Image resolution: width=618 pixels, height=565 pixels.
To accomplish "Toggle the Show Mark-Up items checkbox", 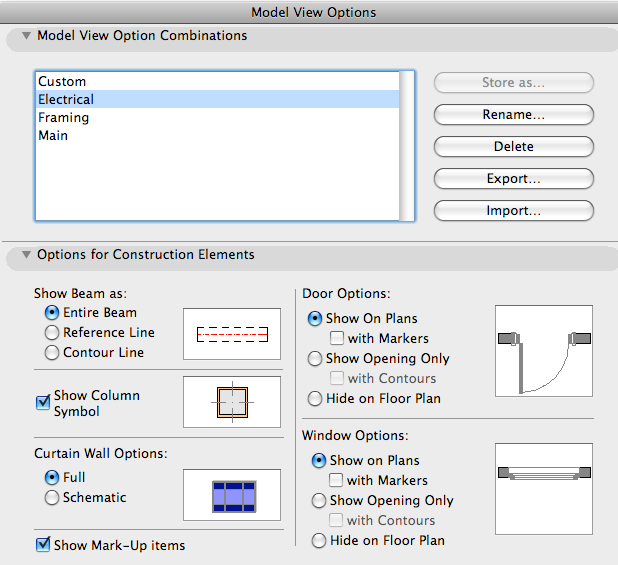I will 43,545.
